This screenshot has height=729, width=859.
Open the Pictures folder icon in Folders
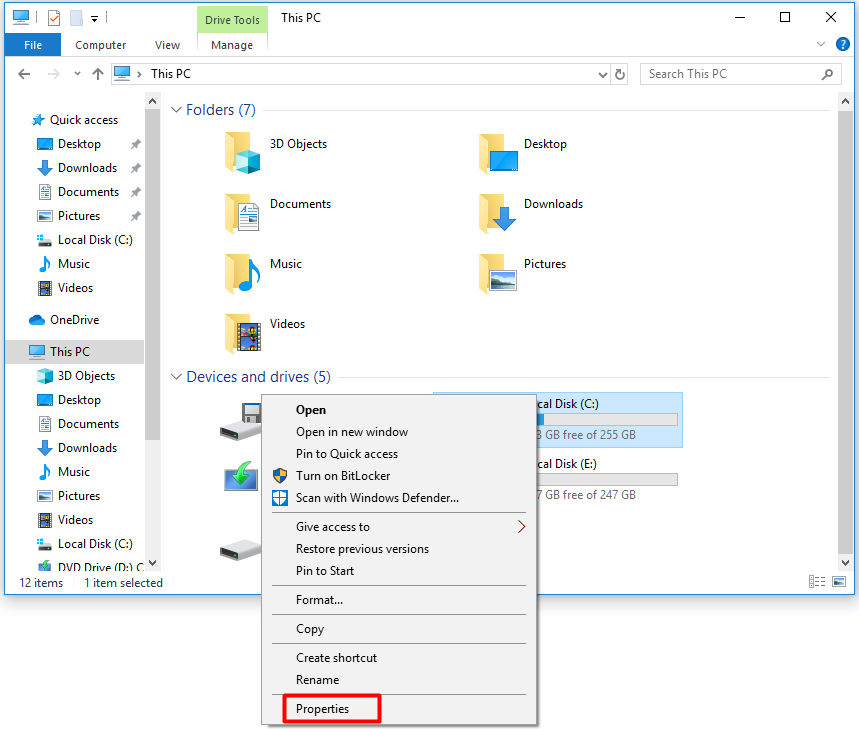pyautogui.click(x=498, y=273)
